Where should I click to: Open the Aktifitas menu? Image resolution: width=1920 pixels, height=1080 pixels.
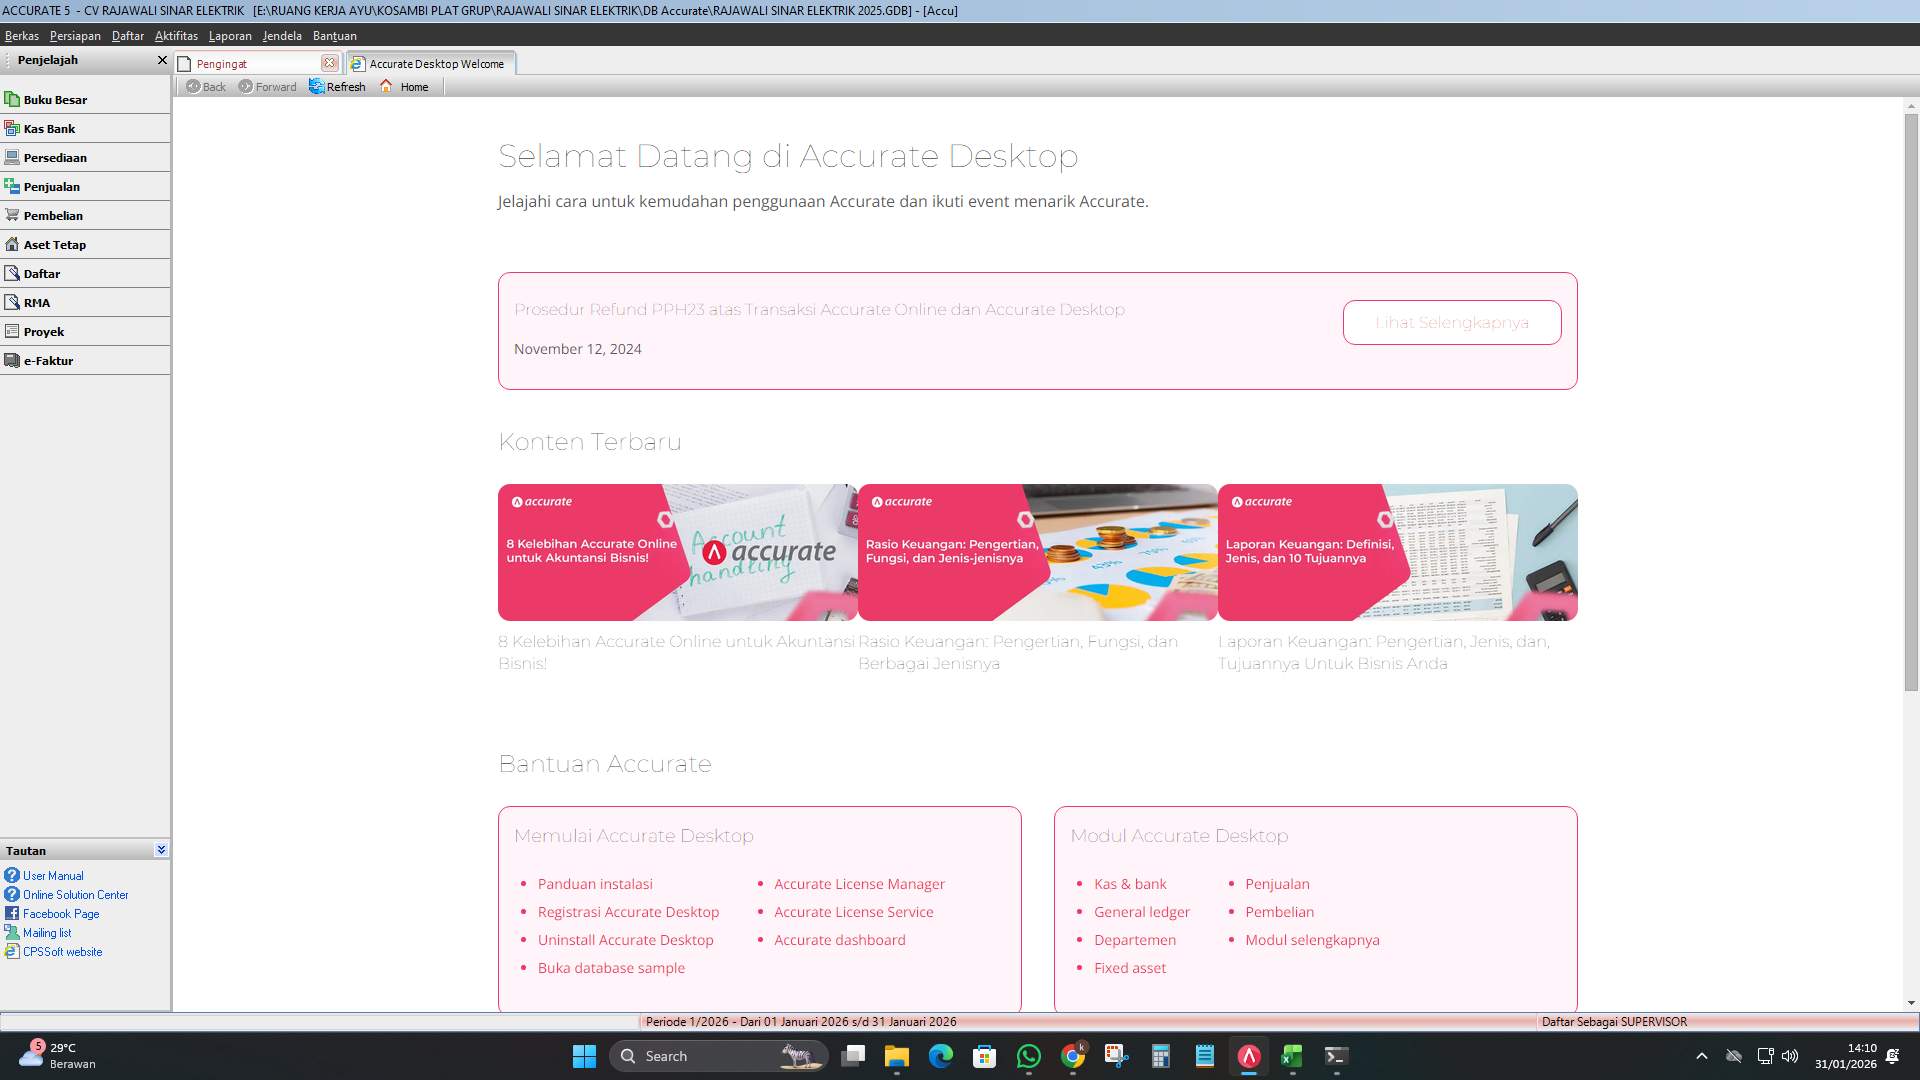click(176, 35)
